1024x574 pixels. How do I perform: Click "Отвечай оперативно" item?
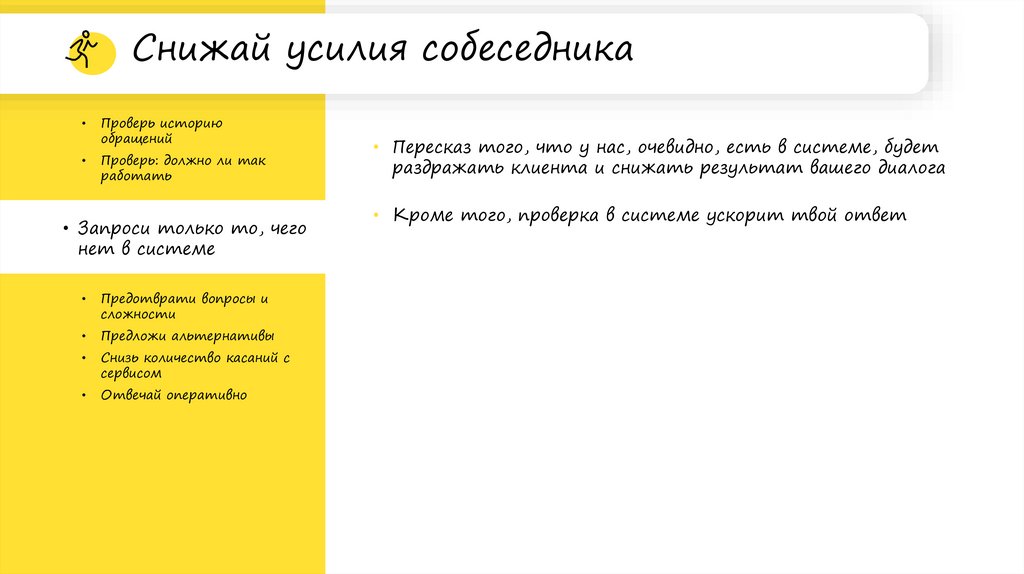(174, 394)
